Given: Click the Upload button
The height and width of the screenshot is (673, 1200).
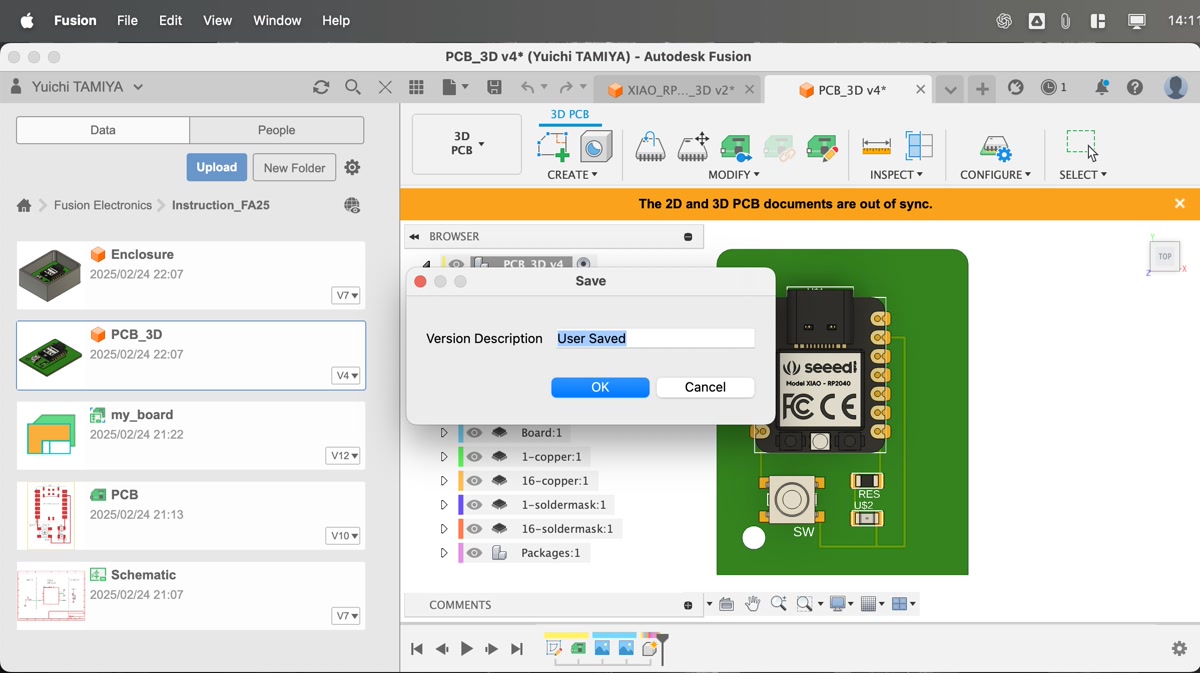Looking at the screenshot, I should [217, 167].
